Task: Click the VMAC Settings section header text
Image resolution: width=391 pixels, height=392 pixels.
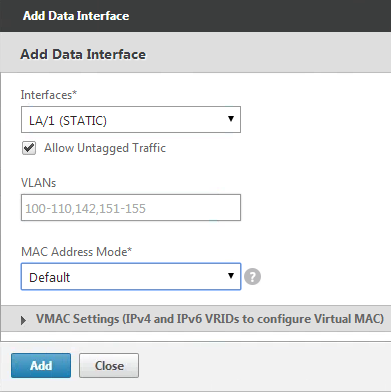Action: coord(210,319)
